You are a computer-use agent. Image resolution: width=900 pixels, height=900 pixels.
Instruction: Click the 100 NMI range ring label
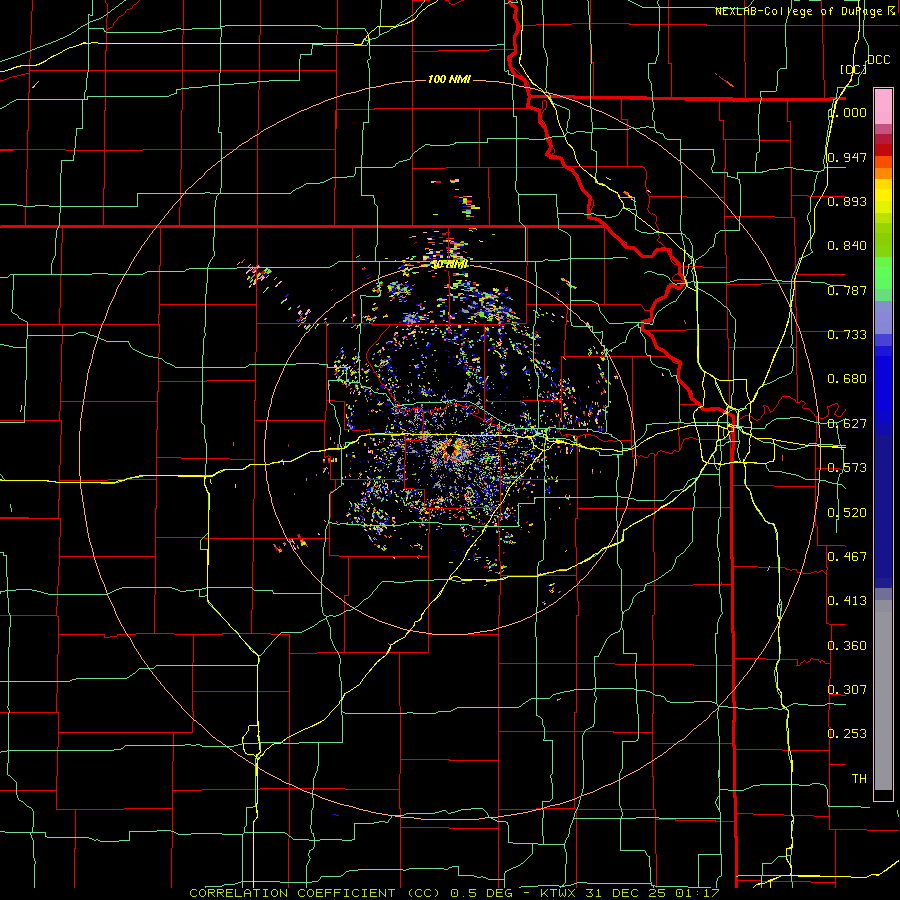(x=449, y=79)
